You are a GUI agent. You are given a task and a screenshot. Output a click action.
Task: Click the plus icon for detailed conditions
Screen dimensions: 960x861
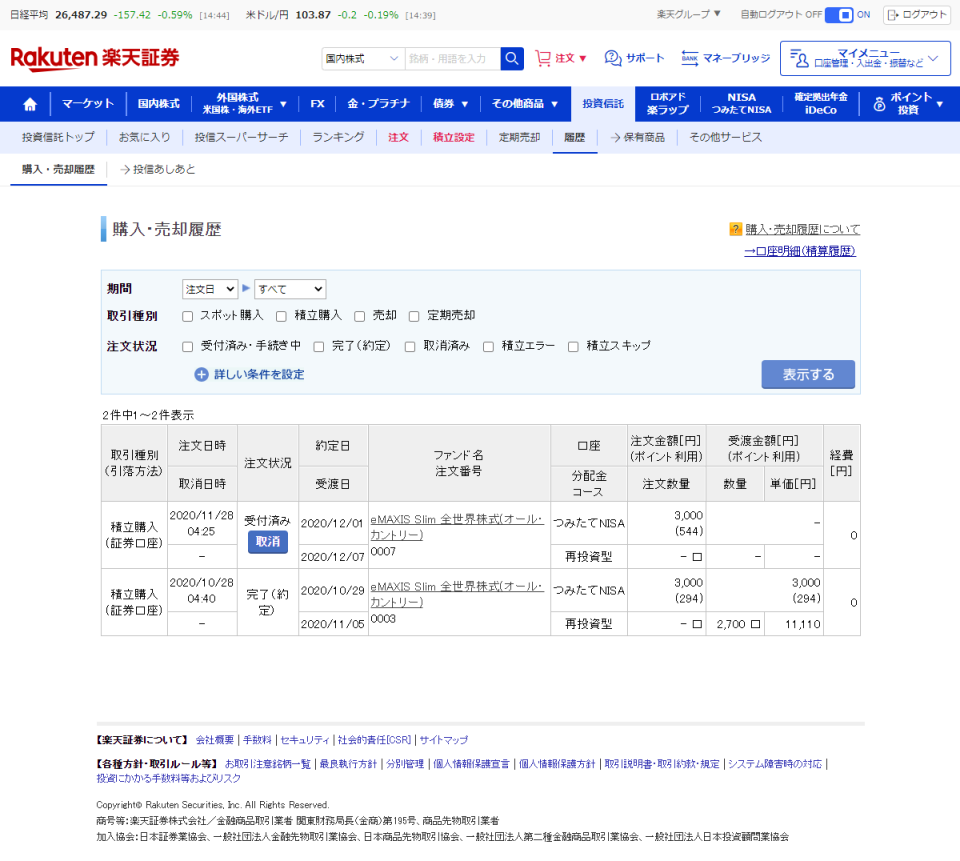click(201, 375)
